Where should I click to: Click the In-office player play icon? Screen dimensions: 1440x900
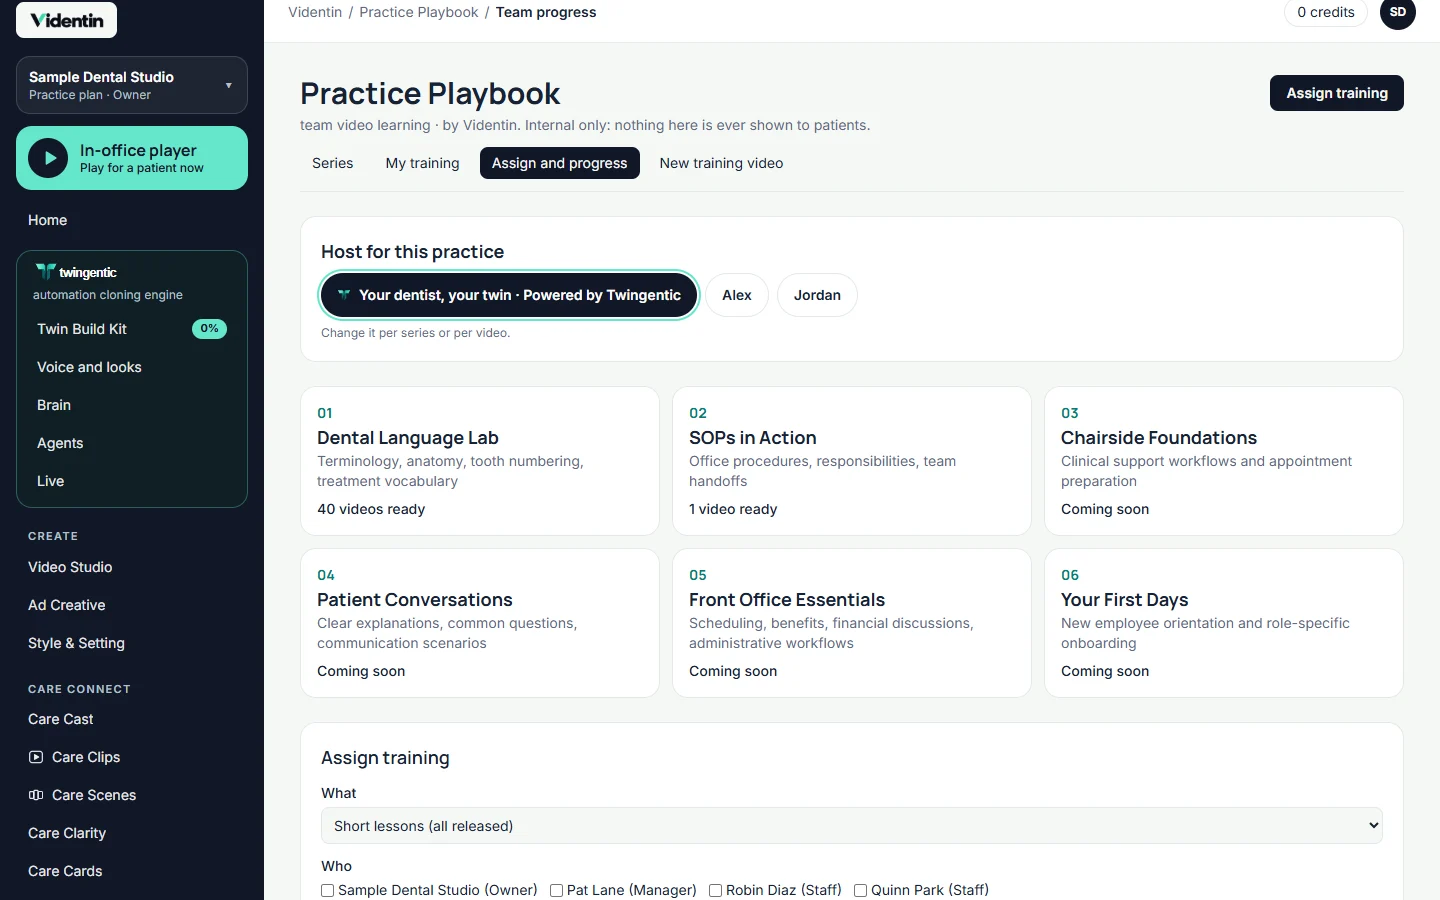[x=48, y=158]
